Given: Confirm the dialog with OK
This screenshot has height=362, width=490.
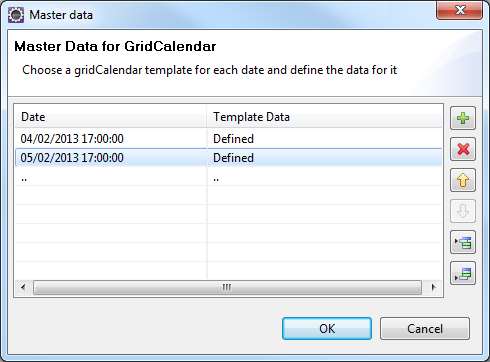Looking at the screenshot, I should [x=327, y=329].
